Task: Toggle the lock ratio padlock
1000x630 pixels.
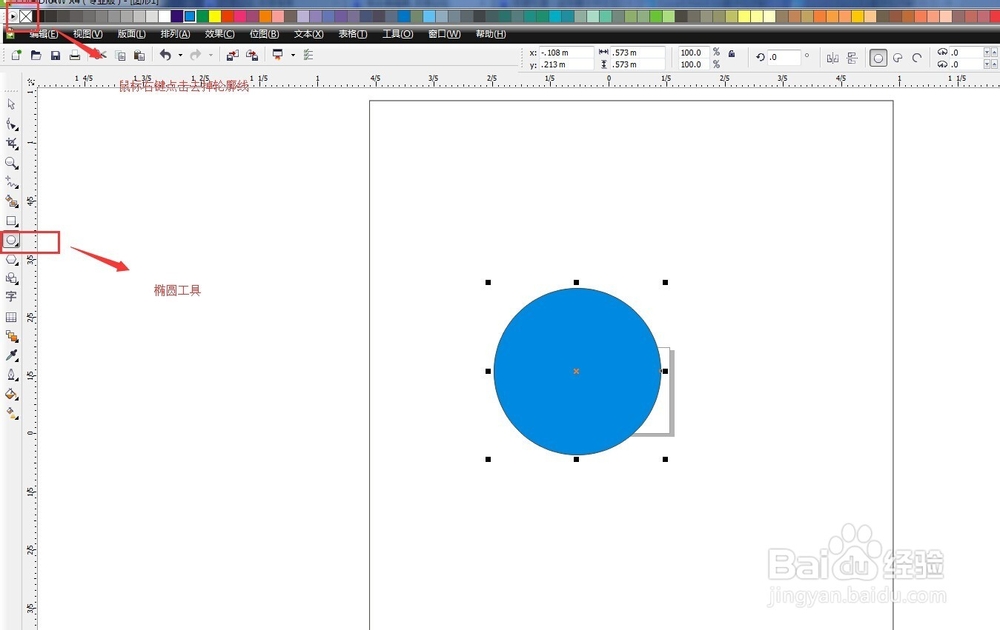Action: point(732,54)
